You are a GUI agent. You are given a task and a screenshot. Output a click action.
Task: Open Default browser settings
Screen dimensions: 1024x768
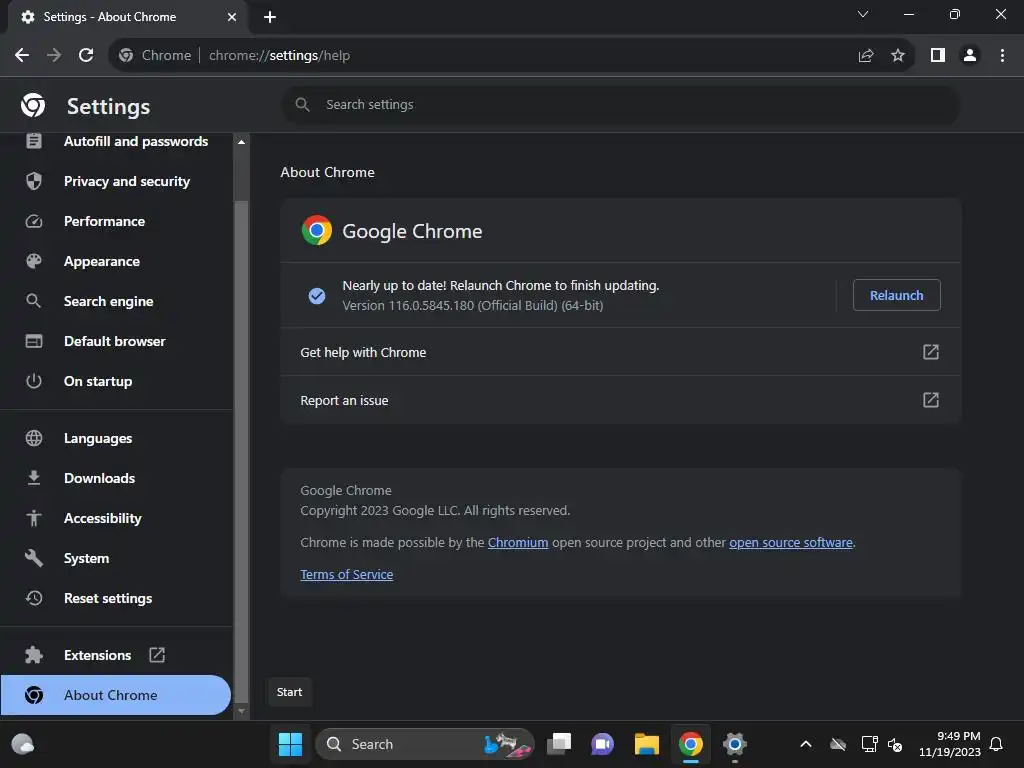(116, 341)
